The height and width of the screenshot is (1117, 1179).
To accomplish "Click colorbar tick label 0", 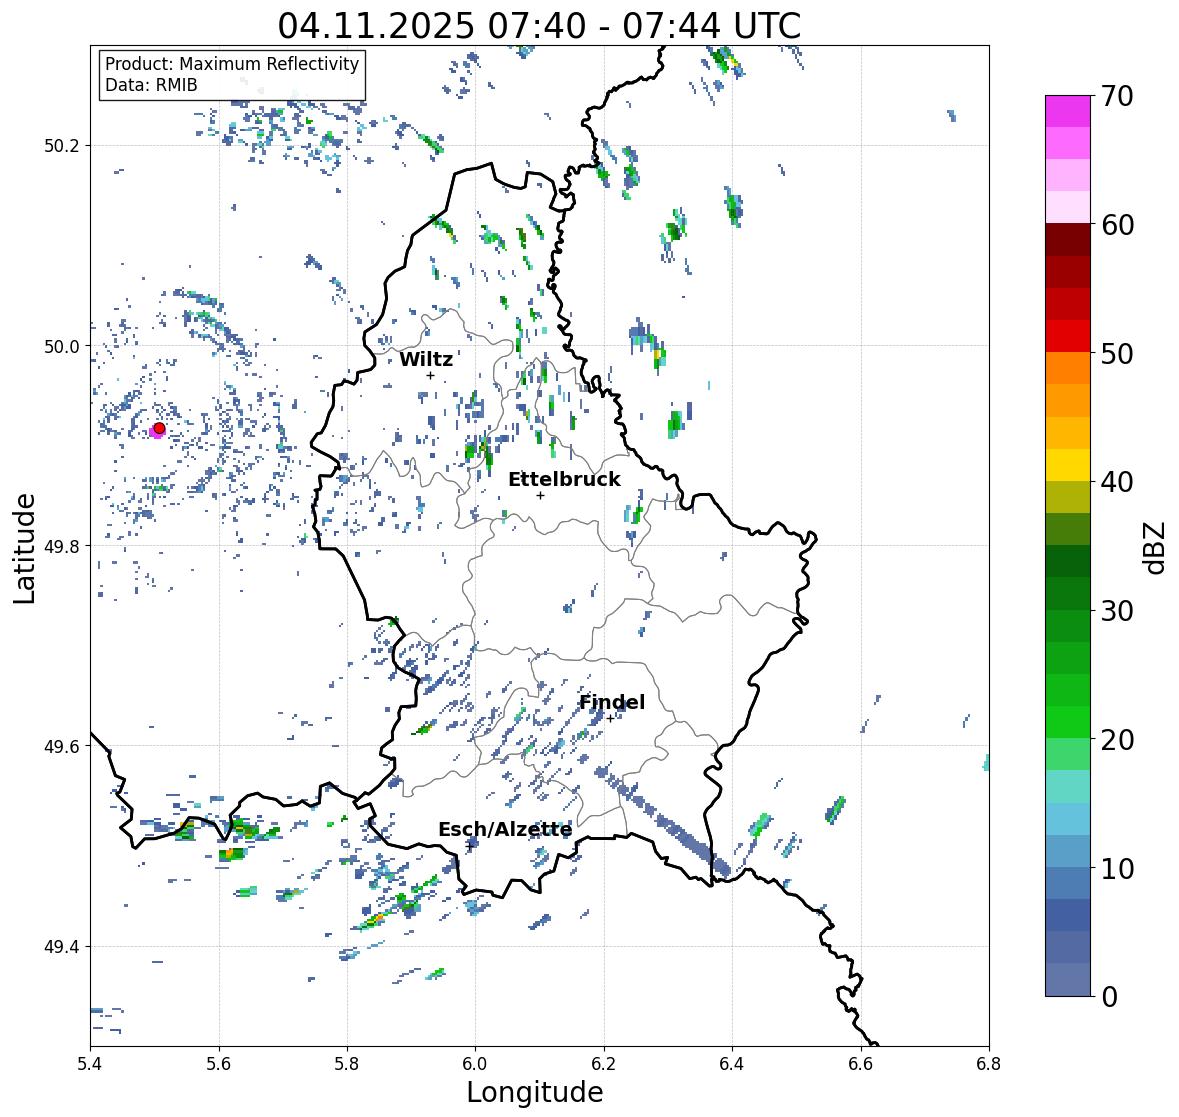I will 1109,997.
